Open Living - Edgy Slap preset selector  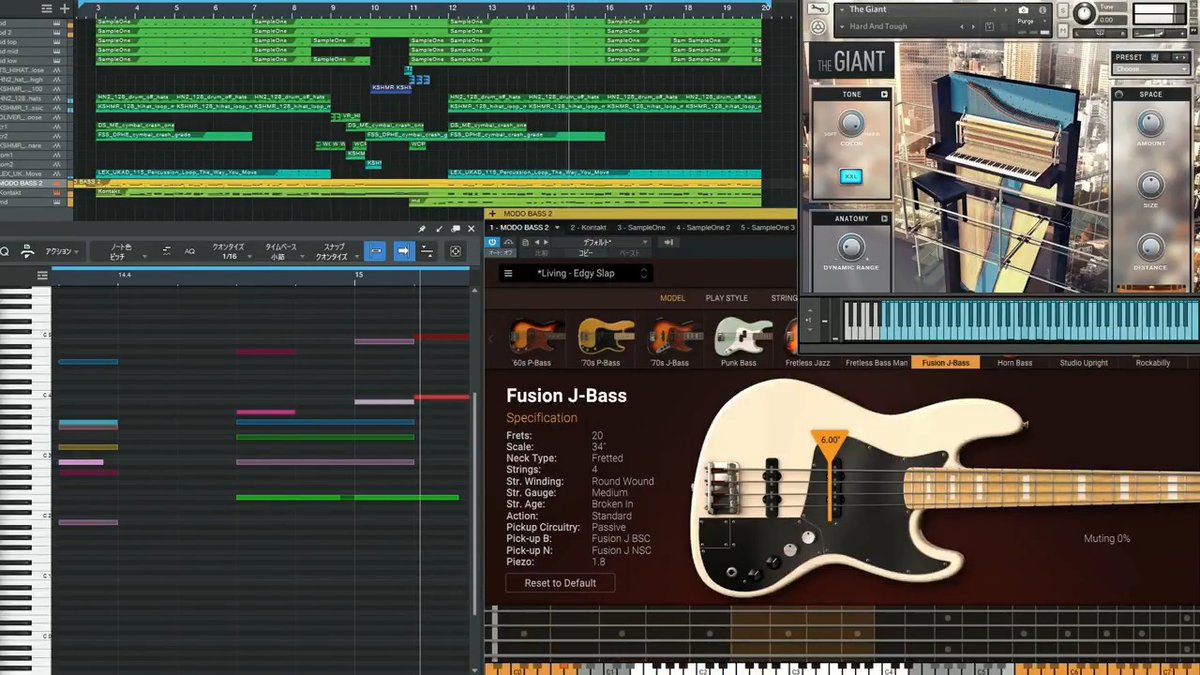pyautogui.click(x=576, y=273)
